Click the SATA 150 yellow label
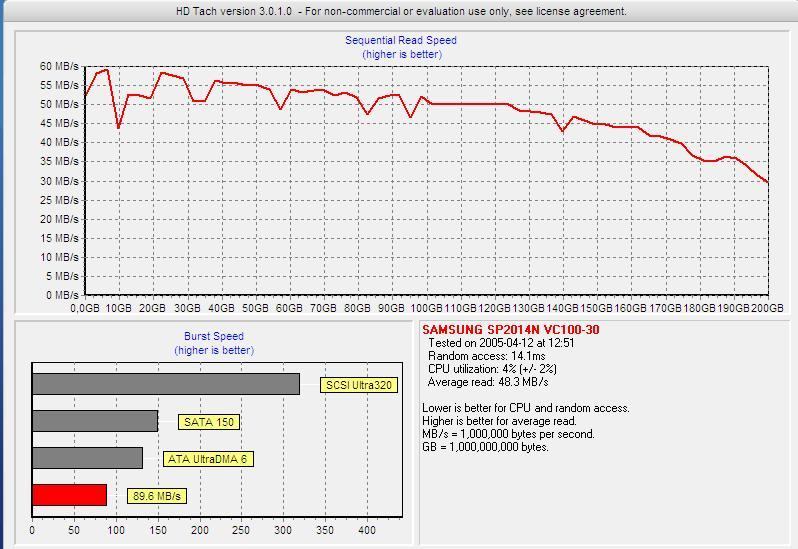 pyautogui.click(x=209, y=422)
